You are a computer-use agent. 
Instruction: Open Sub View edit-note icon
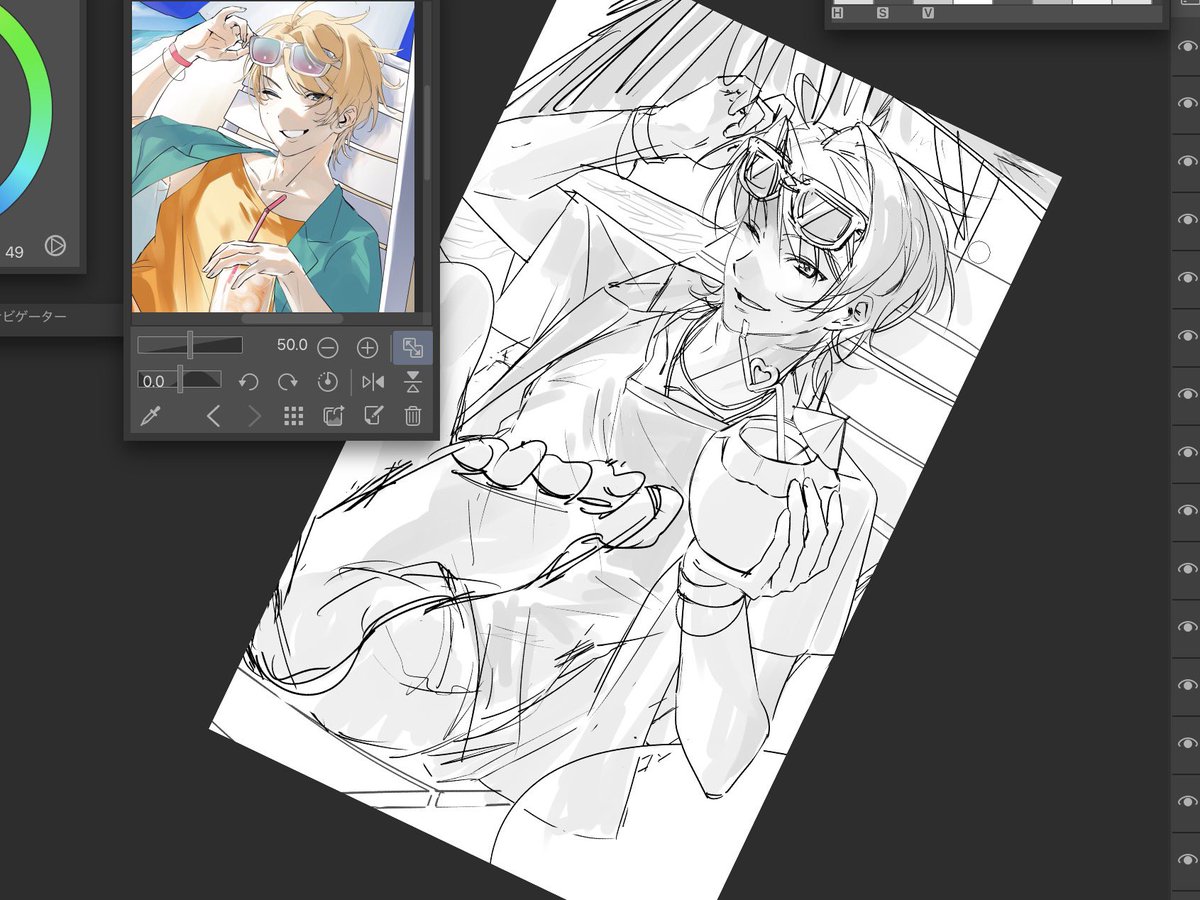[x=373, y=417]
